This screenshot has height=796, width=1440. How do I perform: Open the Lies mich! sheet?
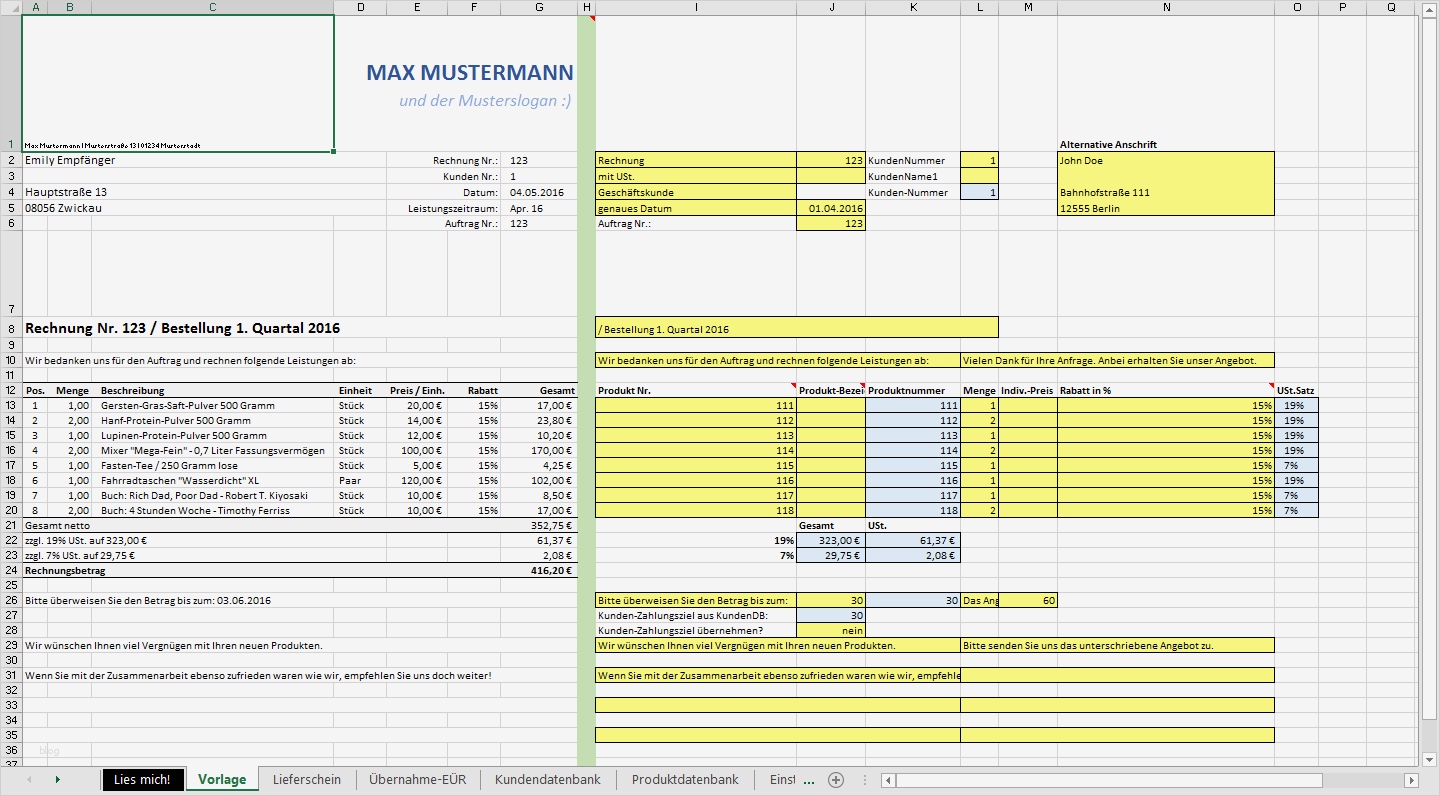pyautogui.click(x=142, y=779)
